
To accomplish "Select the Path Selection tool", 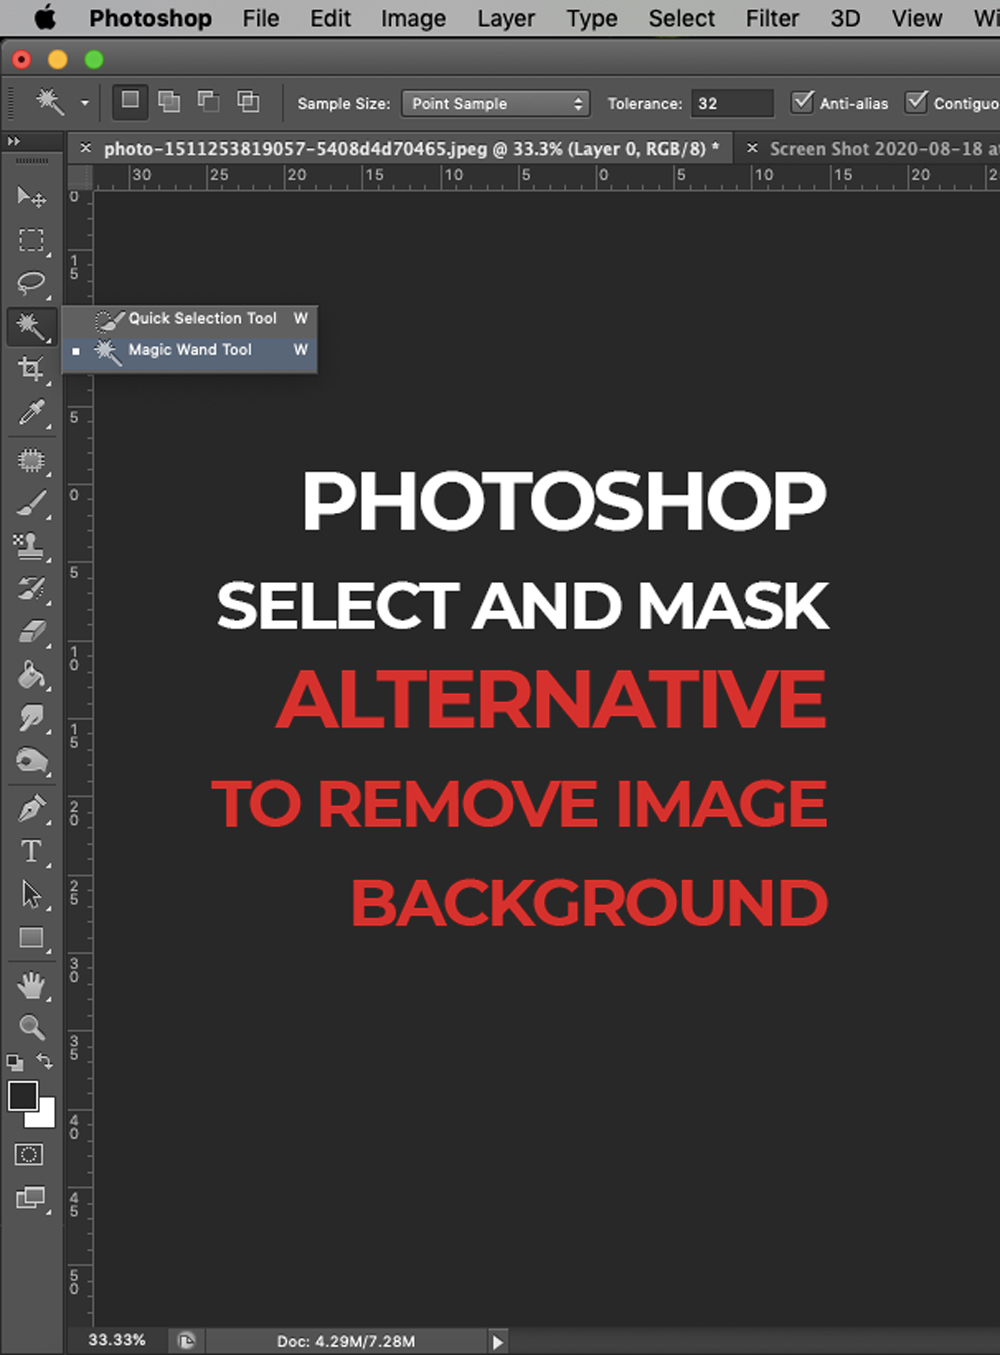I will point(31,894).
